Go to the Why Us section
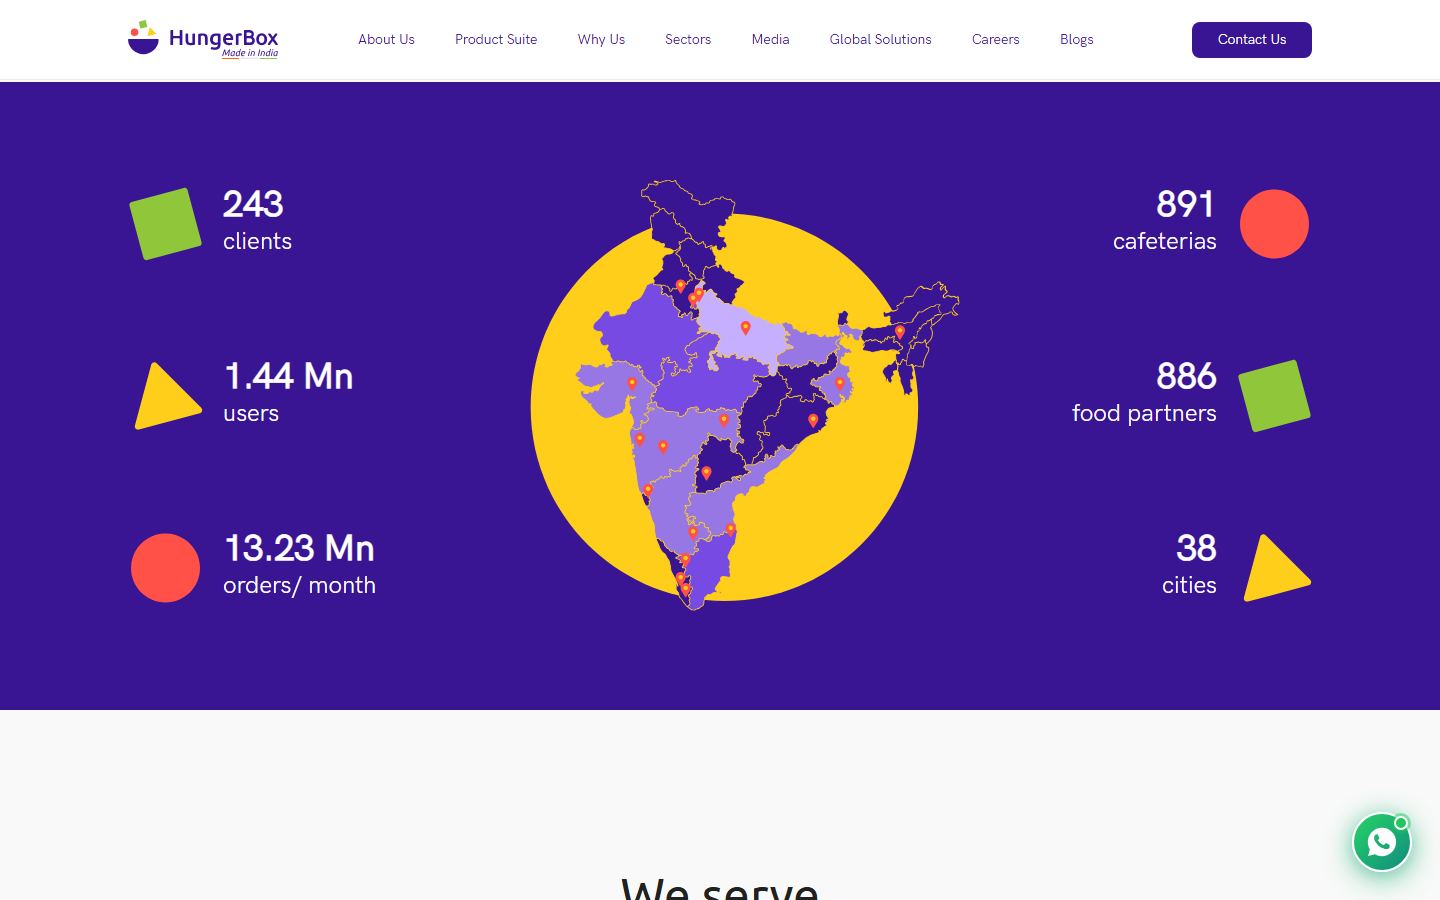Image resolution: width=1440 pixels, height=900 pixels. (601, 40)
